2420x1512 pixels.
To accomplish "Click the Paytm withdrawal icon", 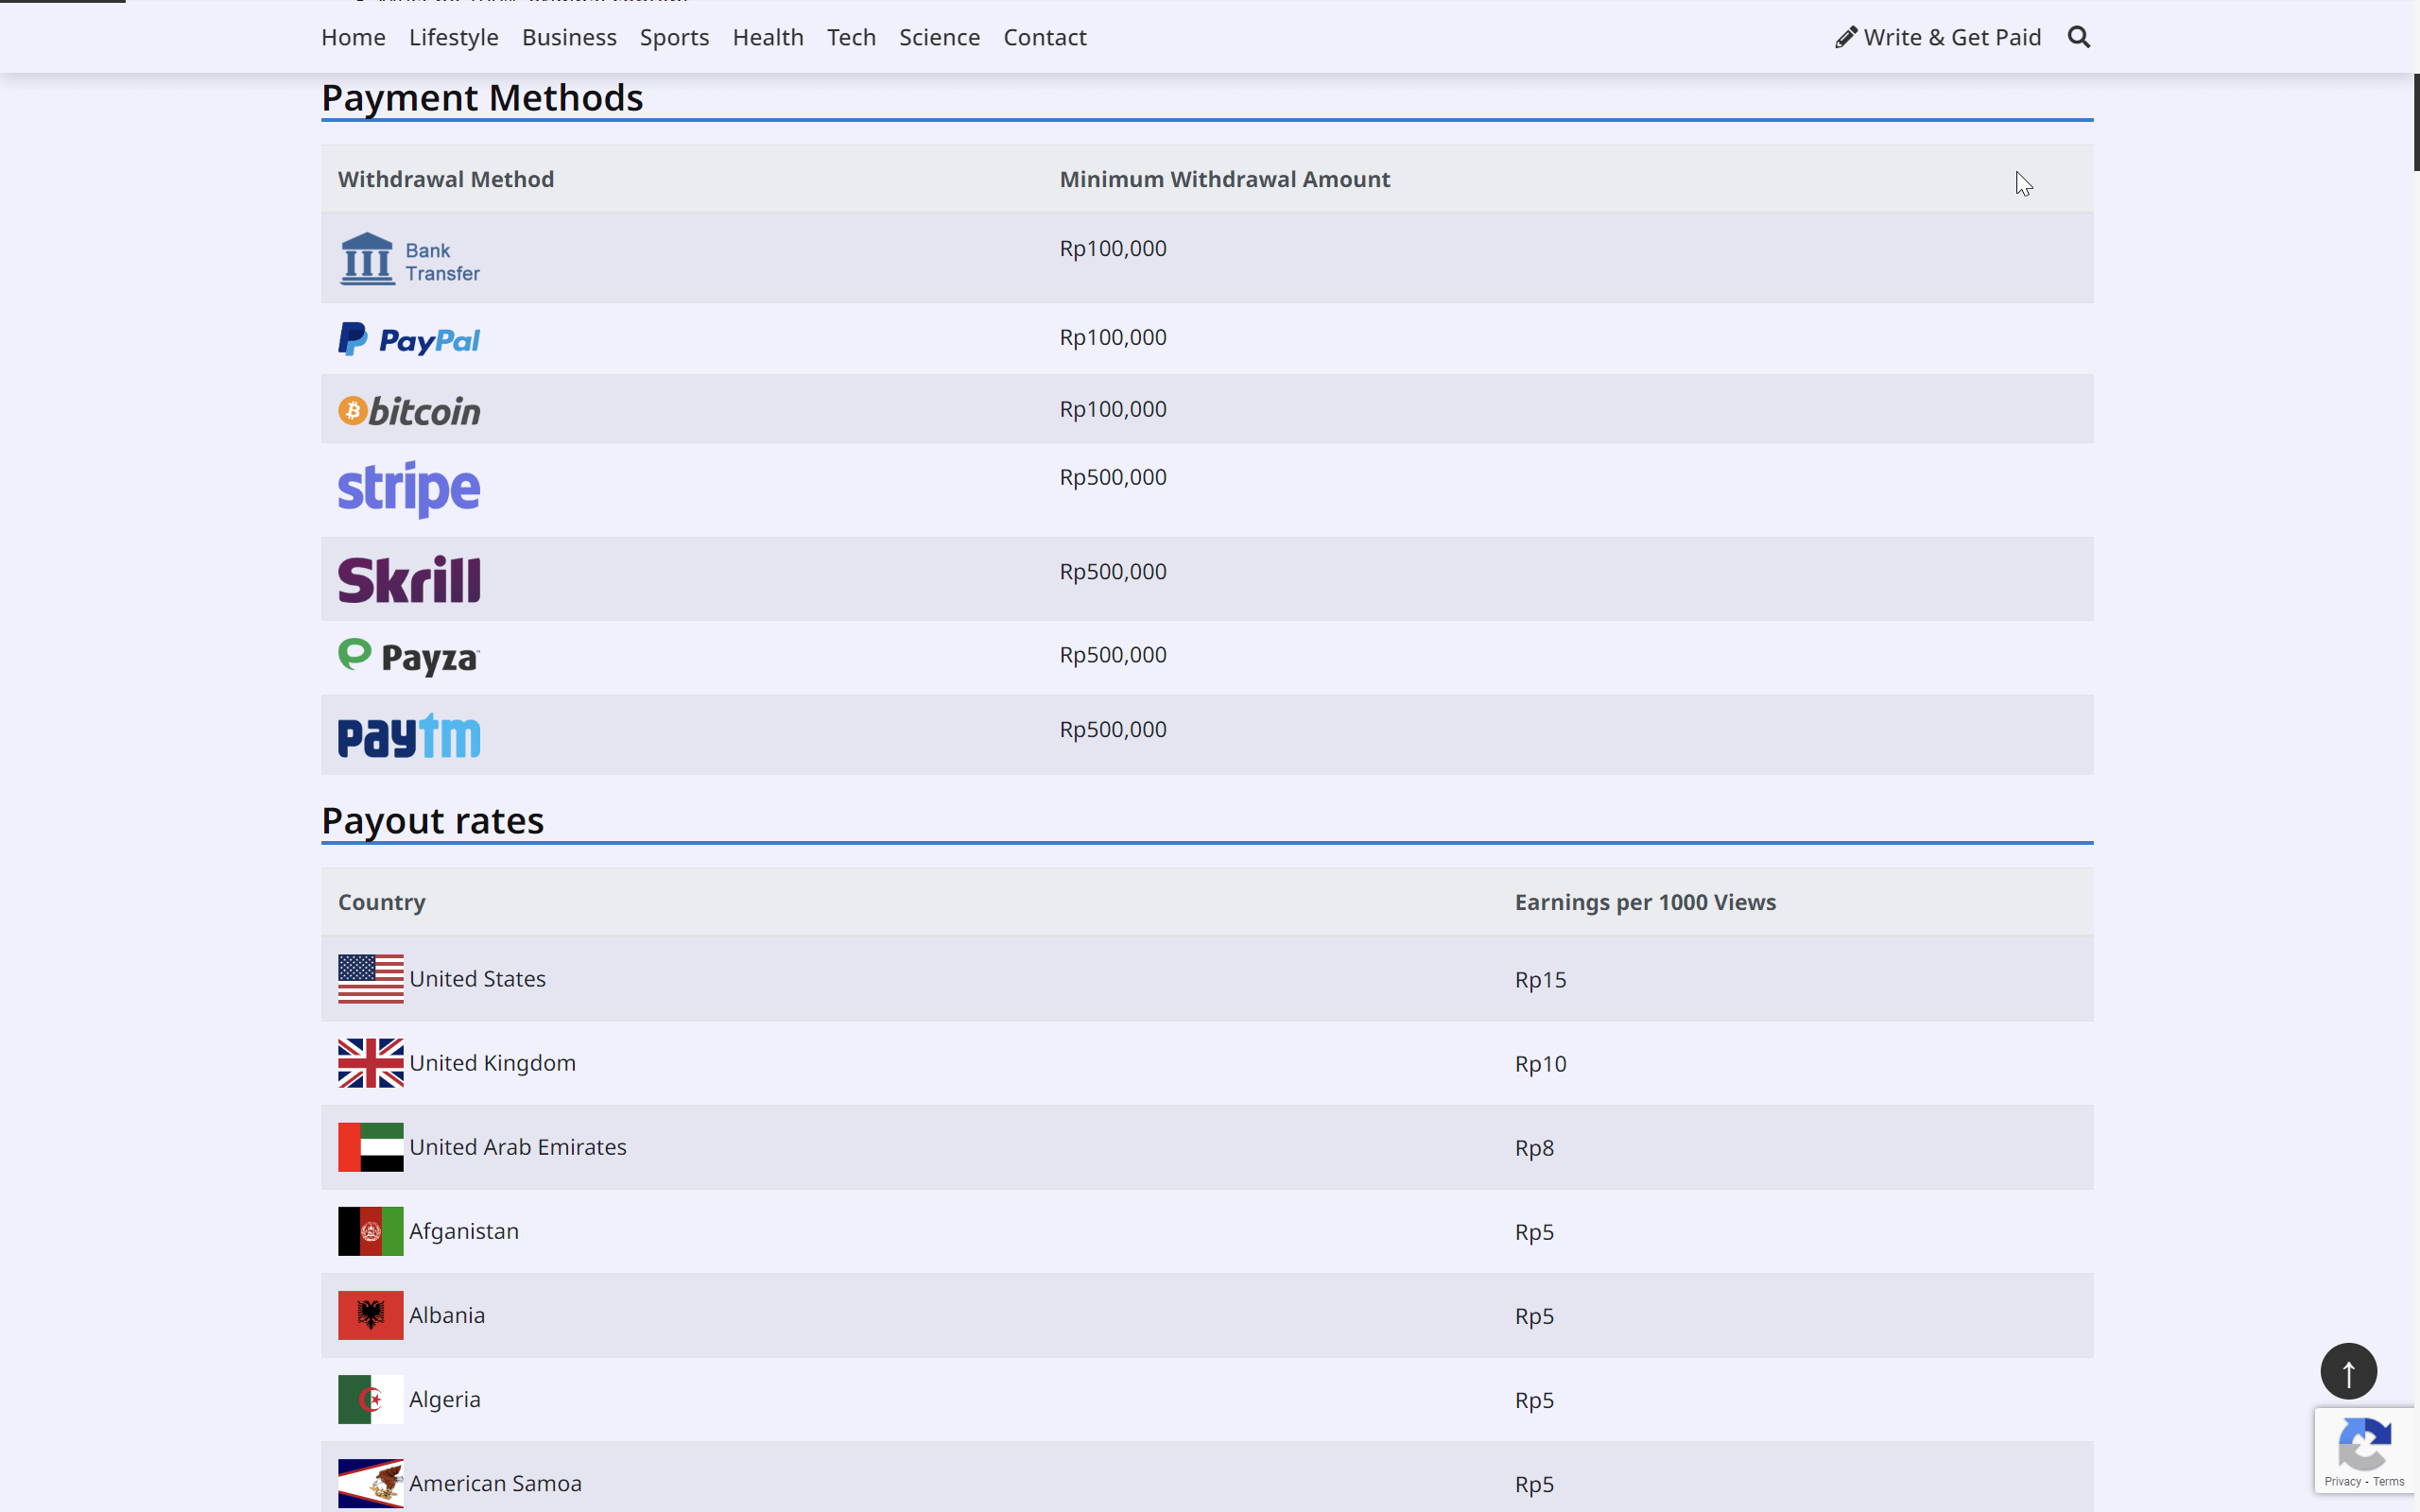I will click(408, 735).
